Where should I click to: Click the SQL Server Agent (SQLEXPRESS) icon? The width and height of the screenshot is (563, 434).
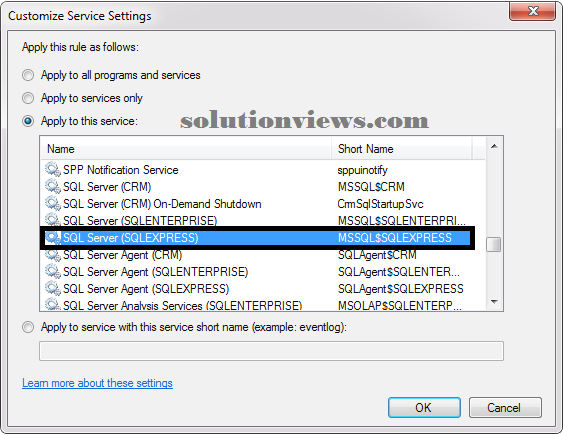tap(52, 289)
